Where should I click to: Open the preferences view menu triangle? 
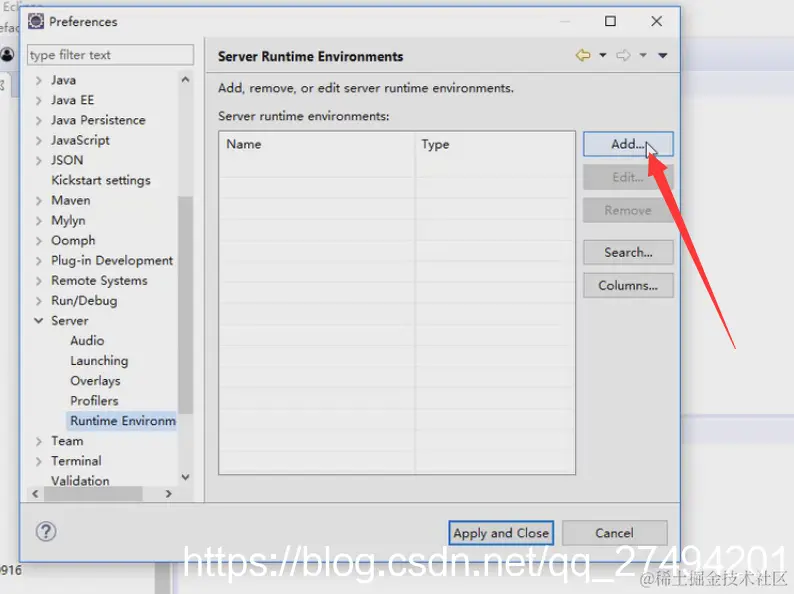click(662, 56)
